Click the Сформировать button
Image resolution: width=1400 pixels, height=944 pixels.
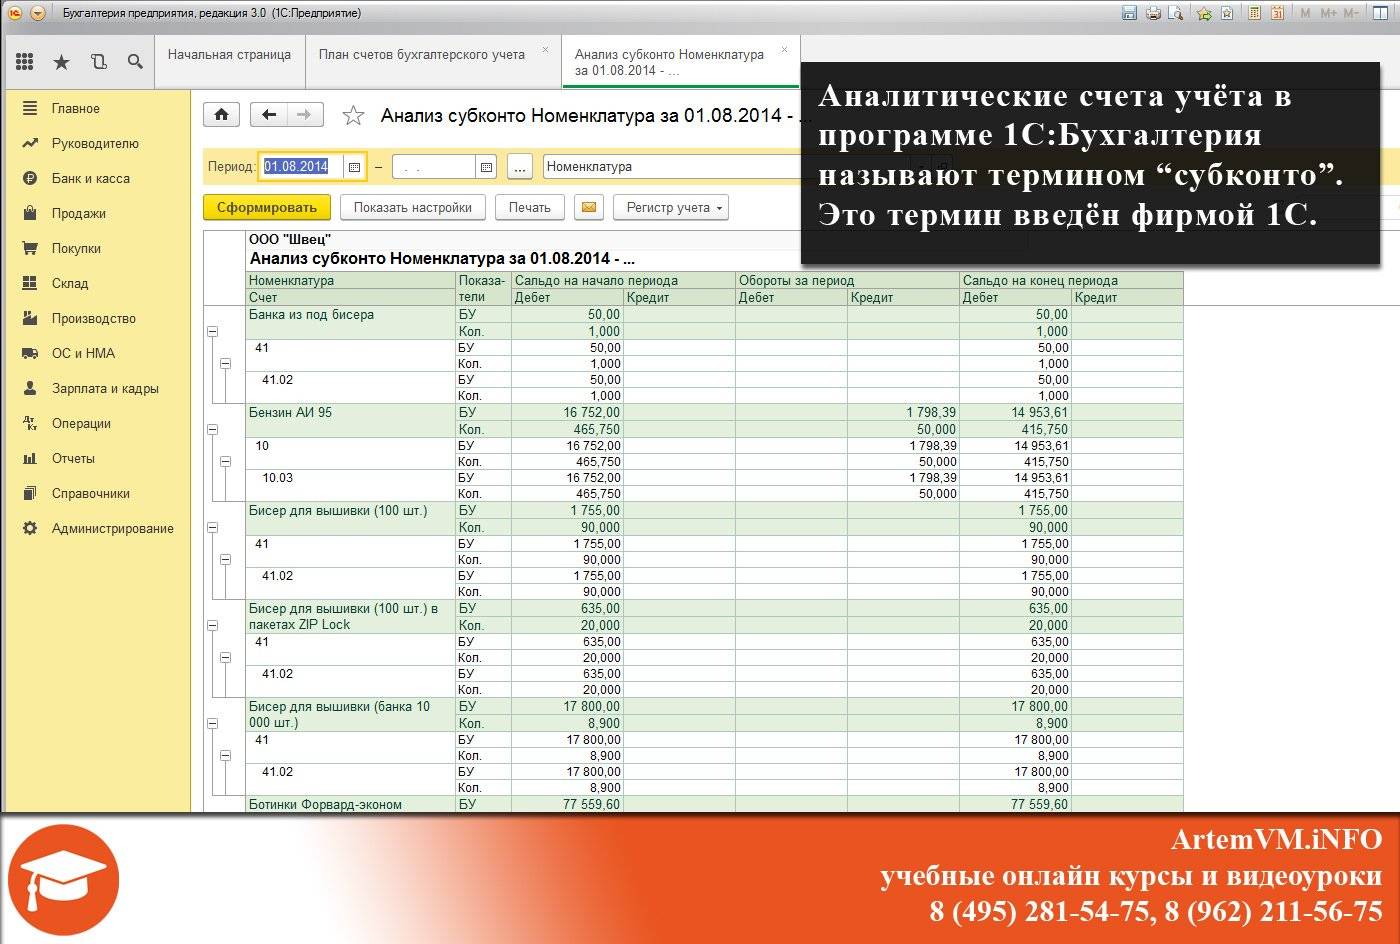pyautogui.click(x=267, y=207)
